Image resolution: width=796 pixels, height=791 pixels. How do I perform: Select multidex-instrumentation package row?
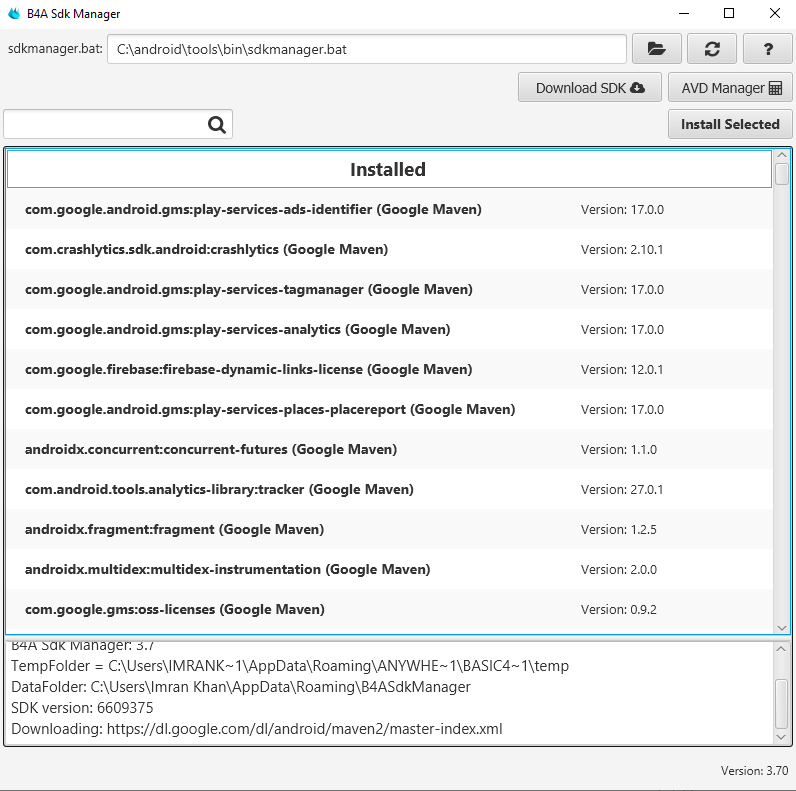pyautogui.click(x=389, y=569)
